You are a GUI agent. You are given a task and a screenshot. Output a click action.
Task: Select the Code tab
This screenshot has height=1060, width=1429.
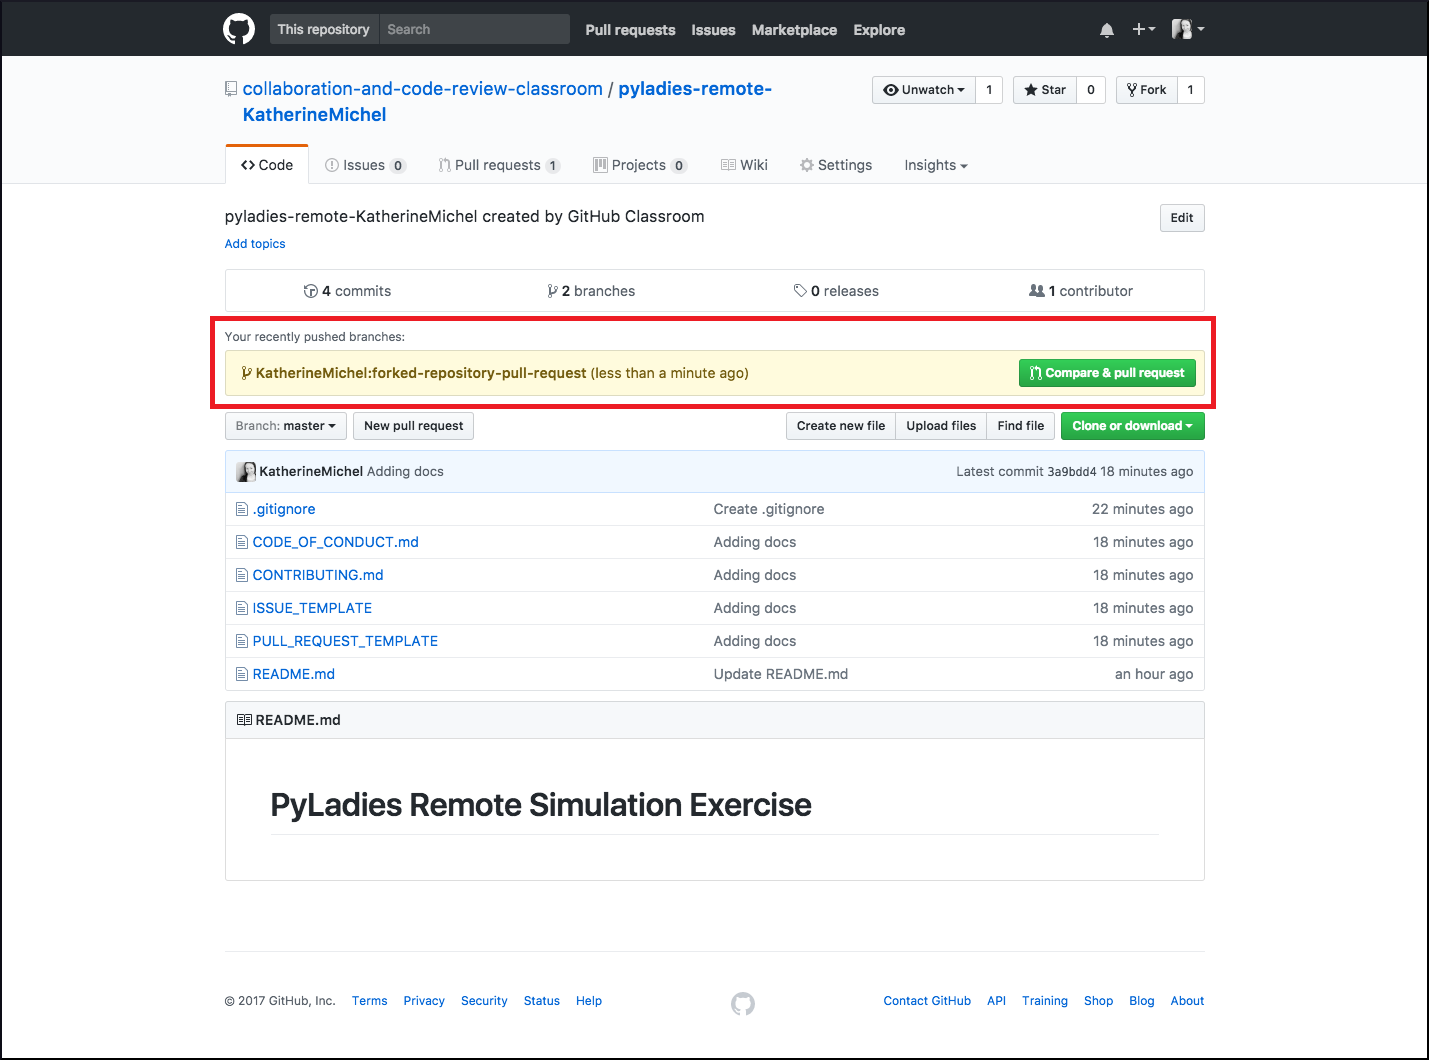point(267,165)
